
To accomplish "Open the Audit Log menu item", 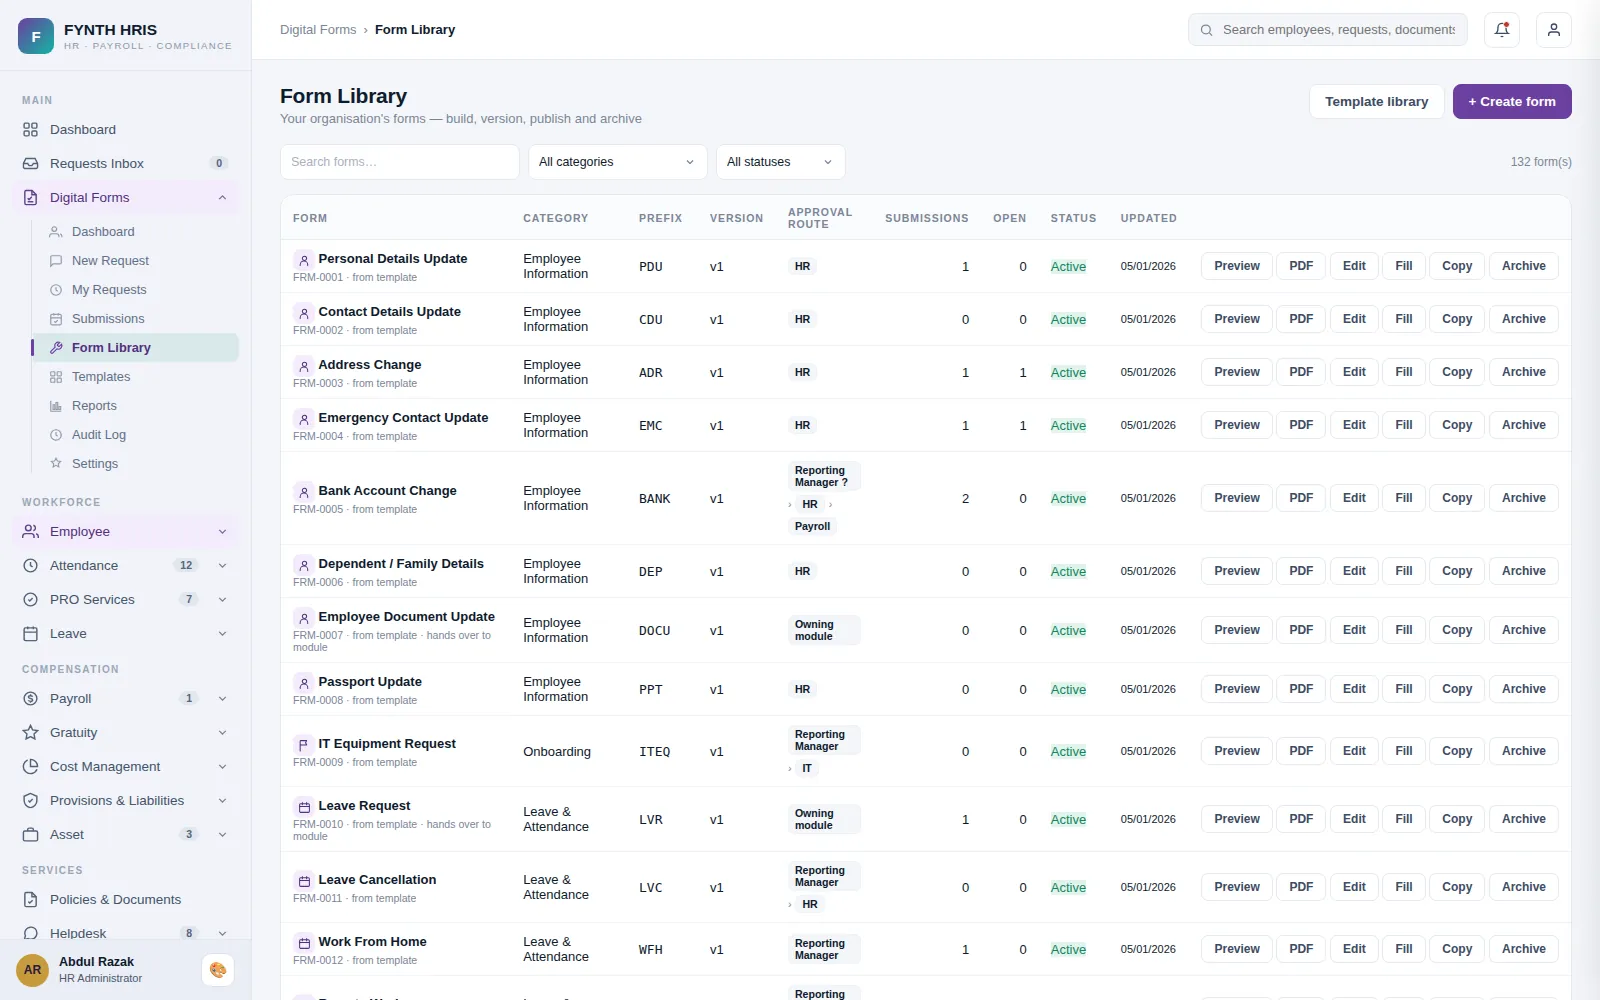I will 134,435.
